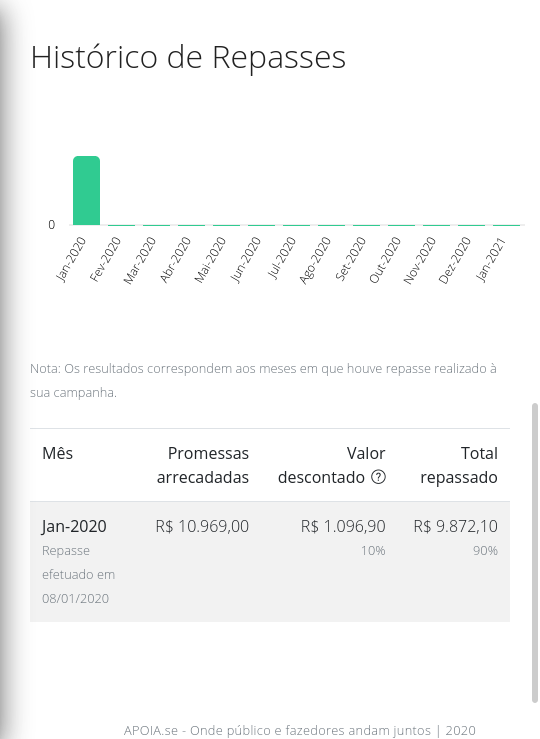This screenshot has width=540, height=739.
Task: Click the Mar-2020 axis label
Action: (140, 261)
